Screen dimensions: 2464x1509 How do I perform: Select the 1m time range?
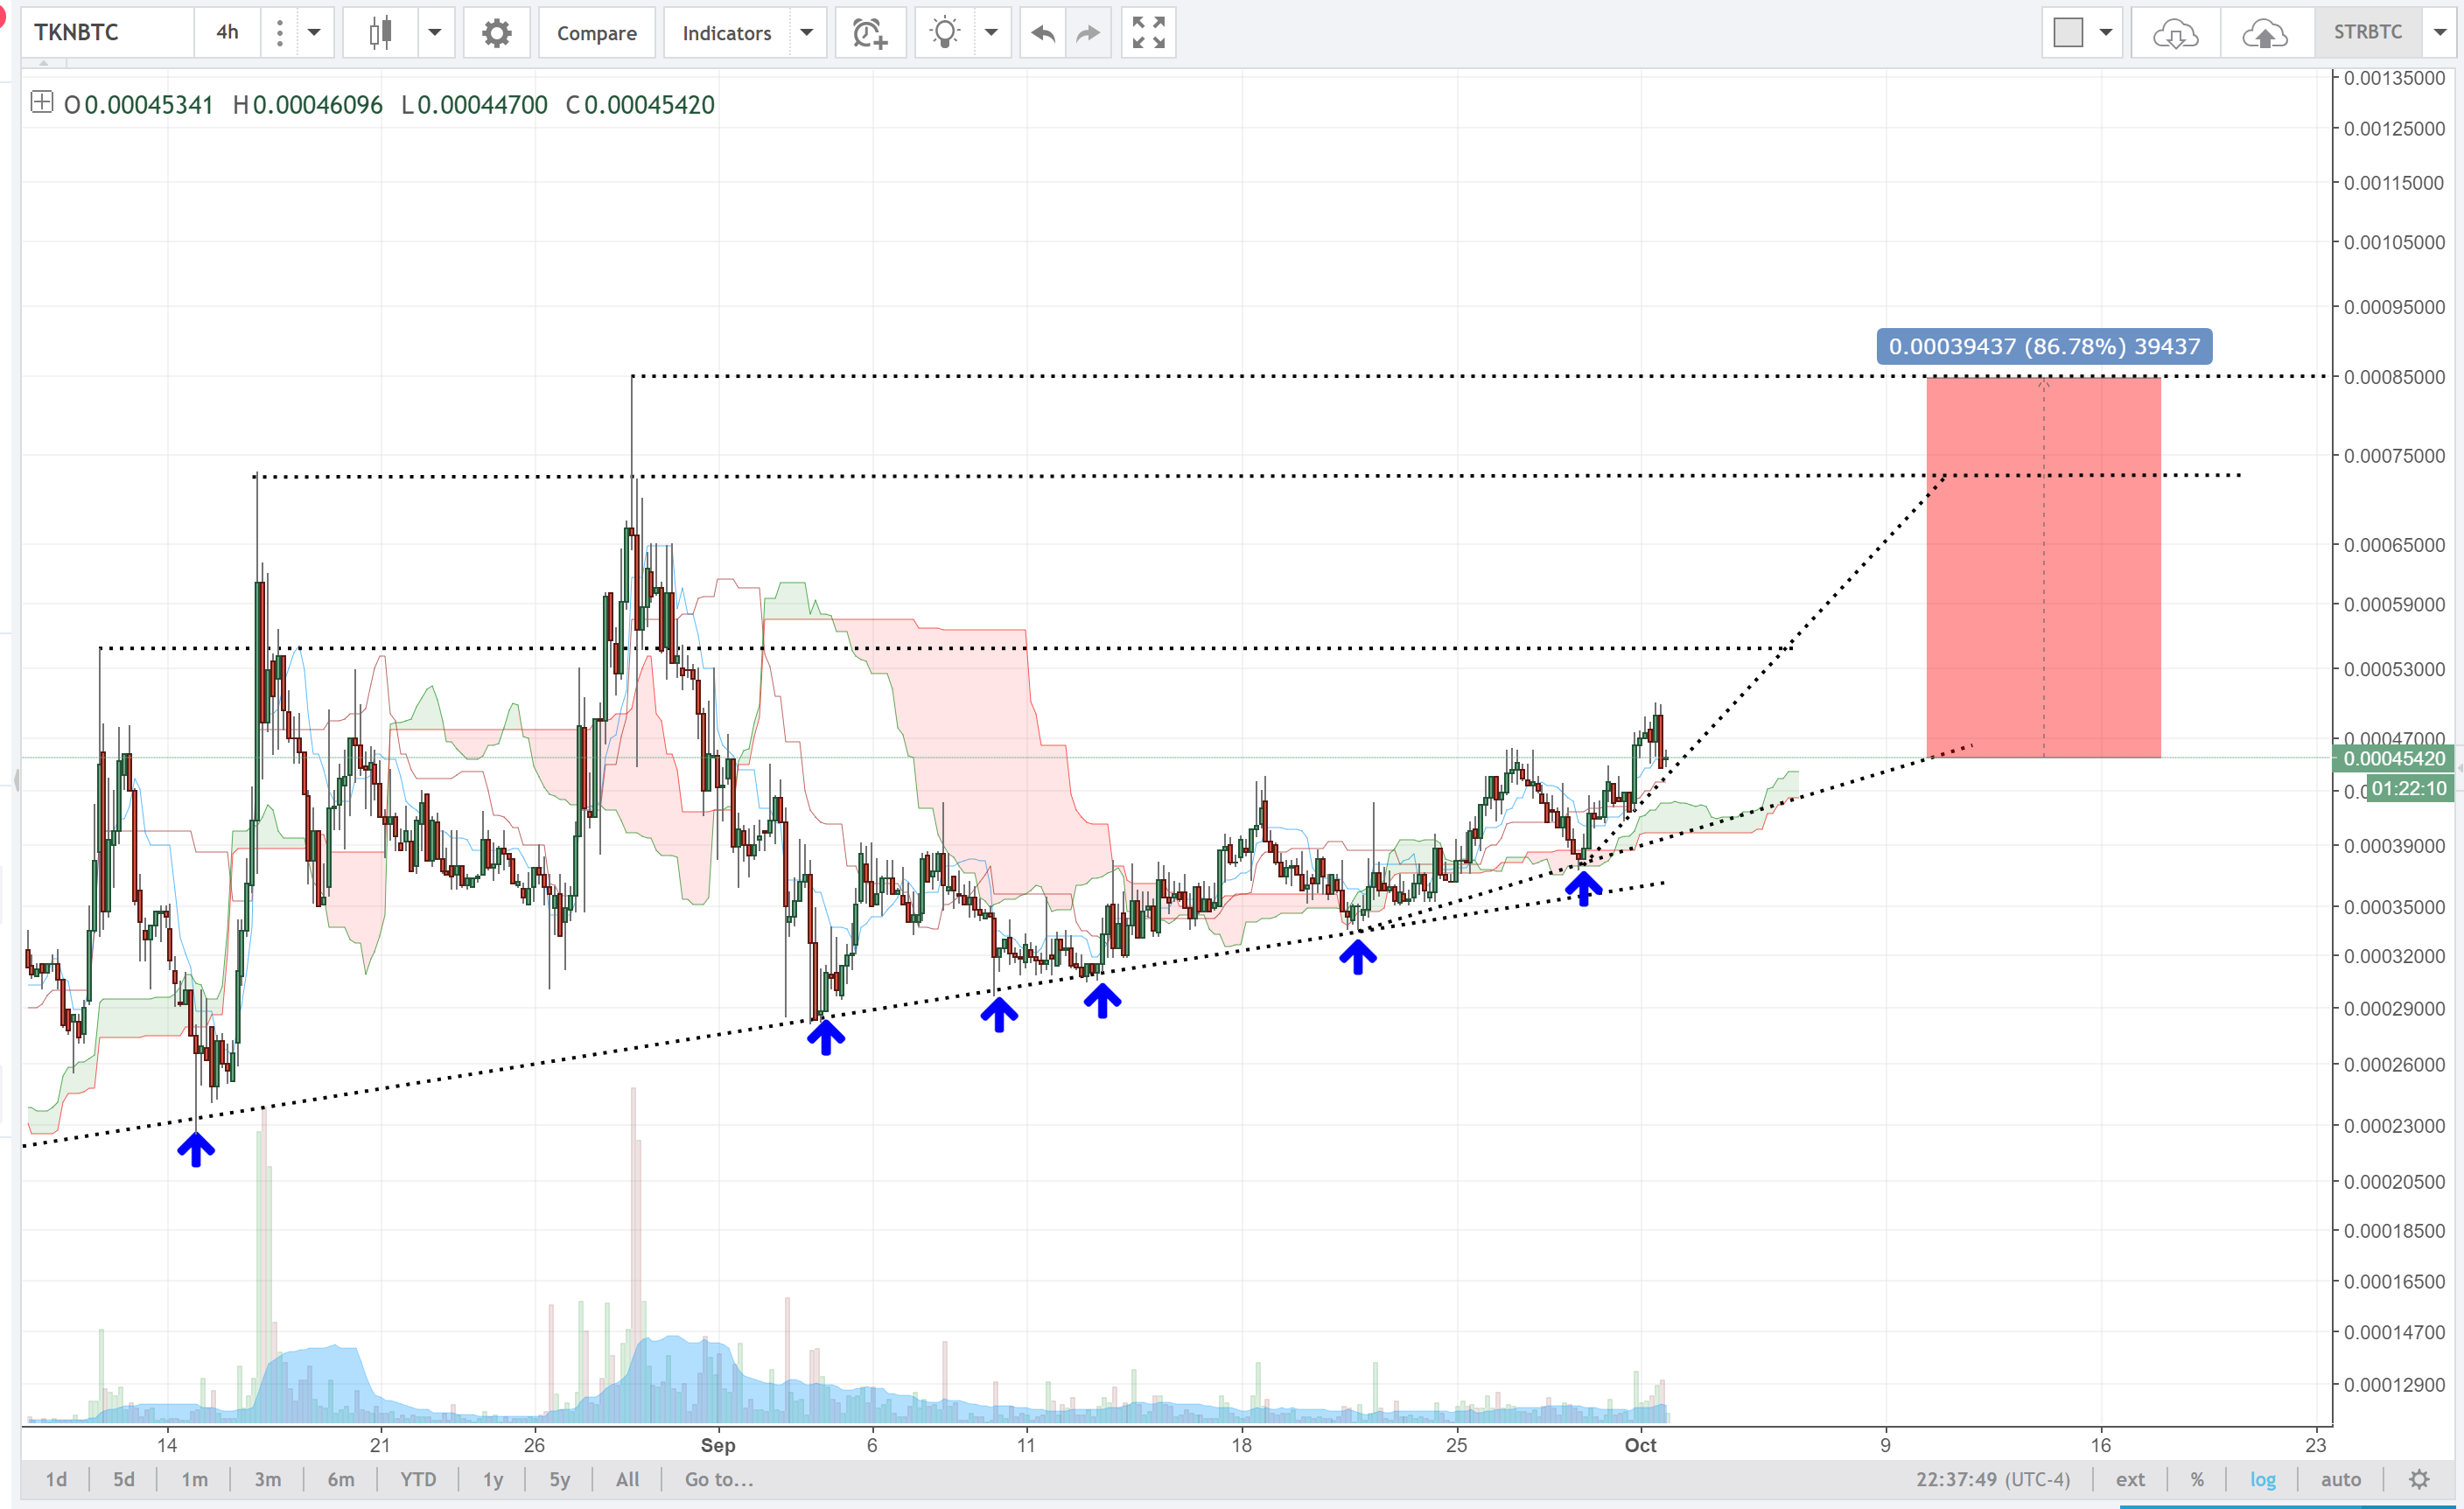click(x=194, y=1479)
